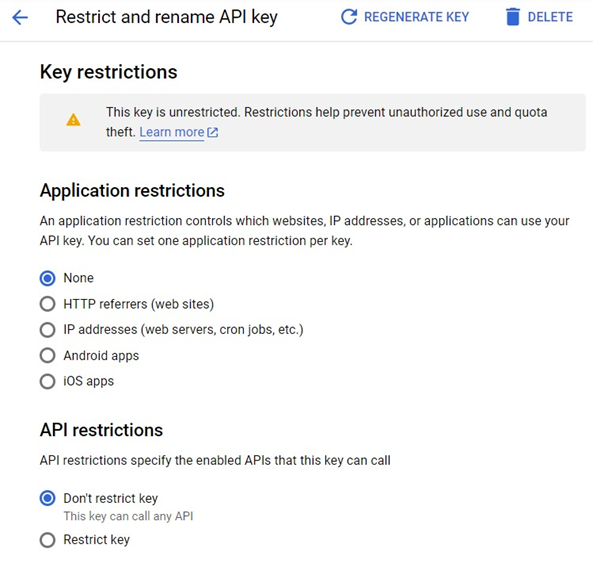Select Don't restrict key option
Screen dimensions: 593x575
pyautogui.click(x=48, y=499)
